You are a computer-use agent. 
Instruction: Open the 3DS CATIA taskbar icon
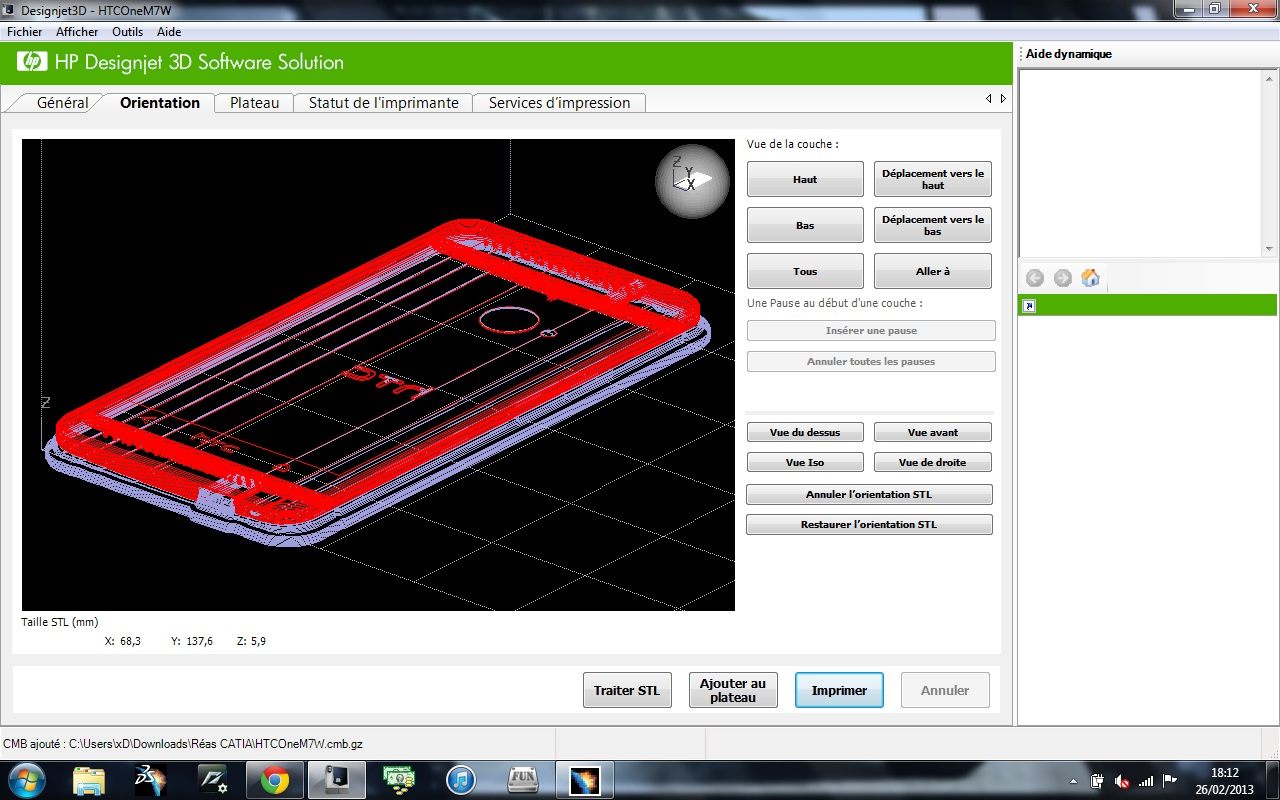(151, 780)
